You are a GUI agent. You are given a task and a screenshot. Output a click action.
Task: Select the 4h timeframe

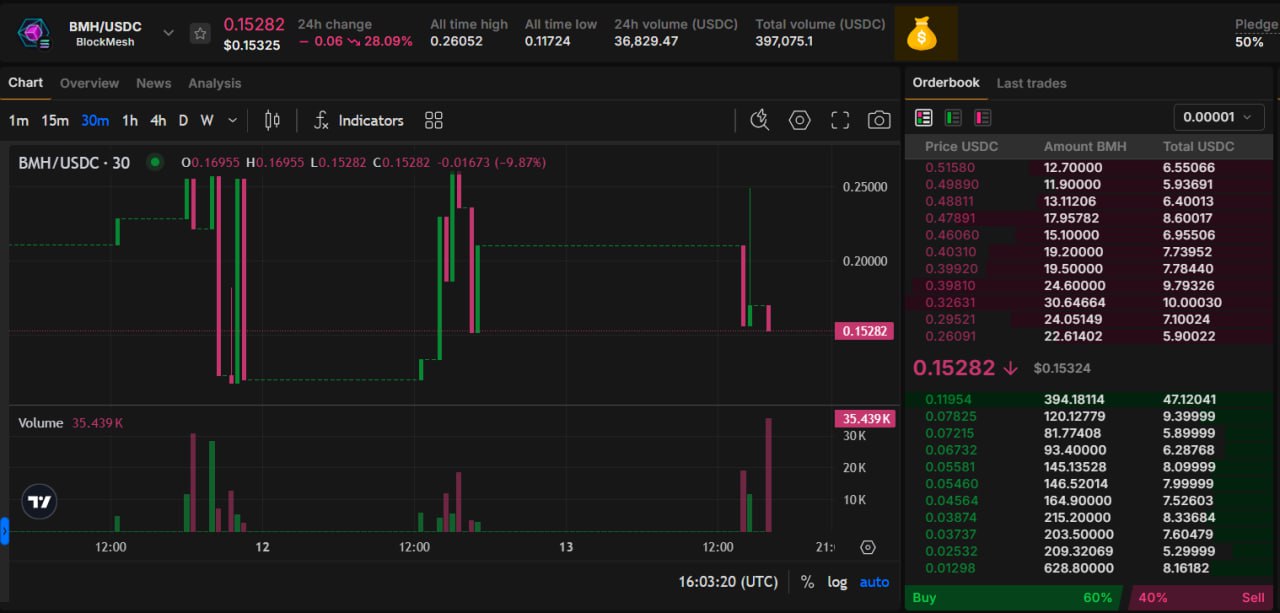(158, 120)
